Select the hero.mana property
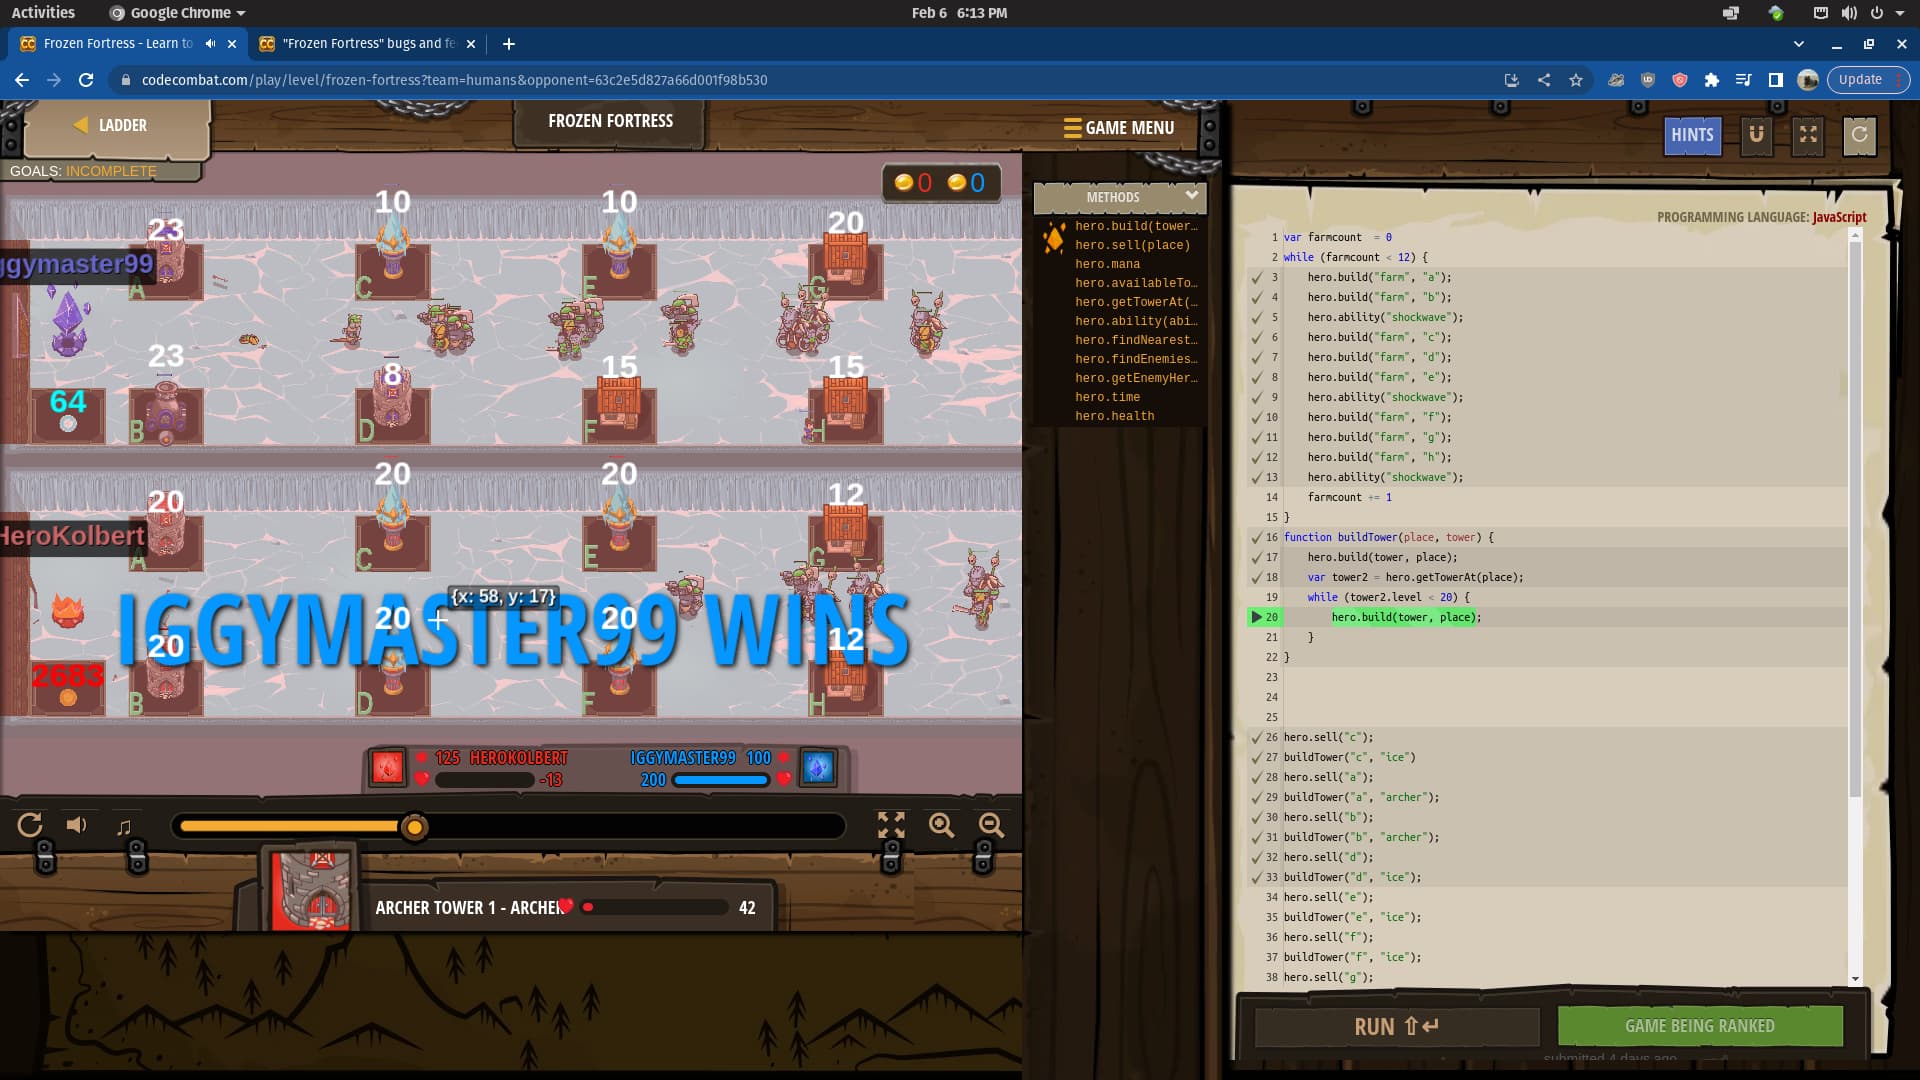 tap(1107, 264)
